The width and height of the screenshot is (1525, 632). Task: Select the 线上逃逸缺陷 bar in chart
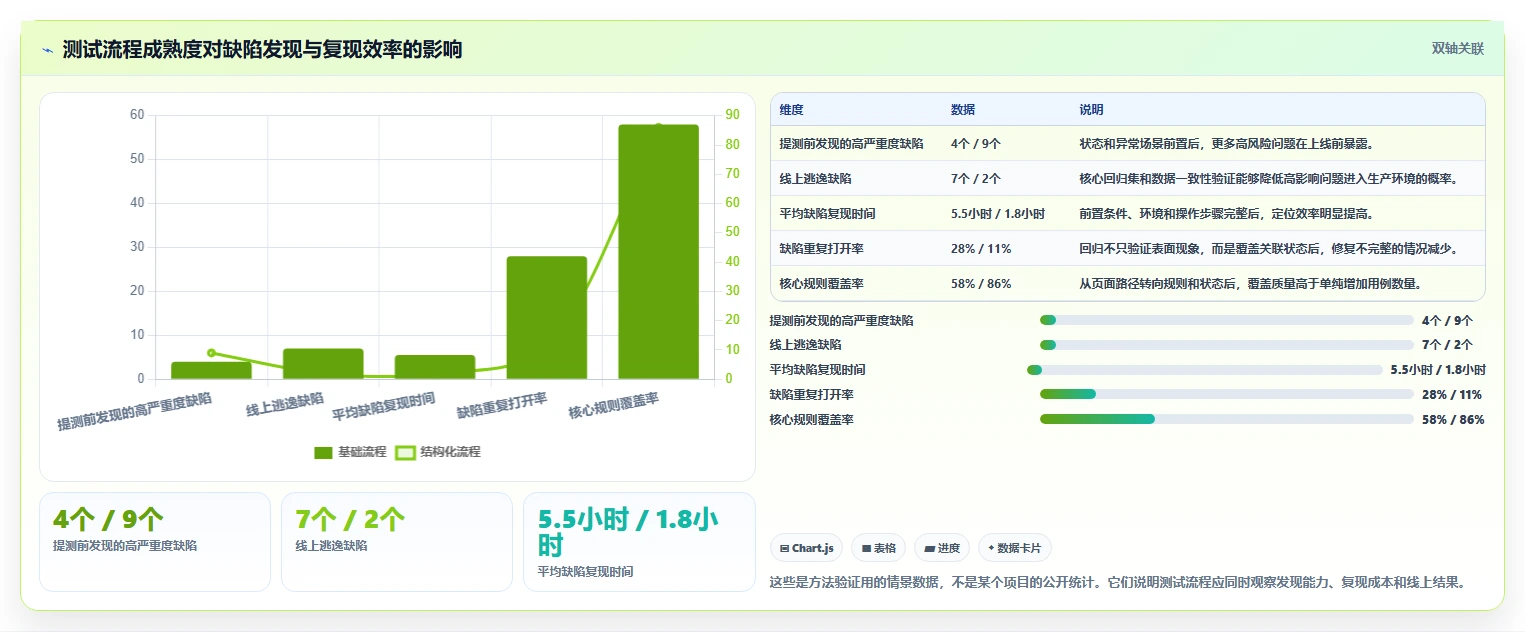(x=323, y=364)
